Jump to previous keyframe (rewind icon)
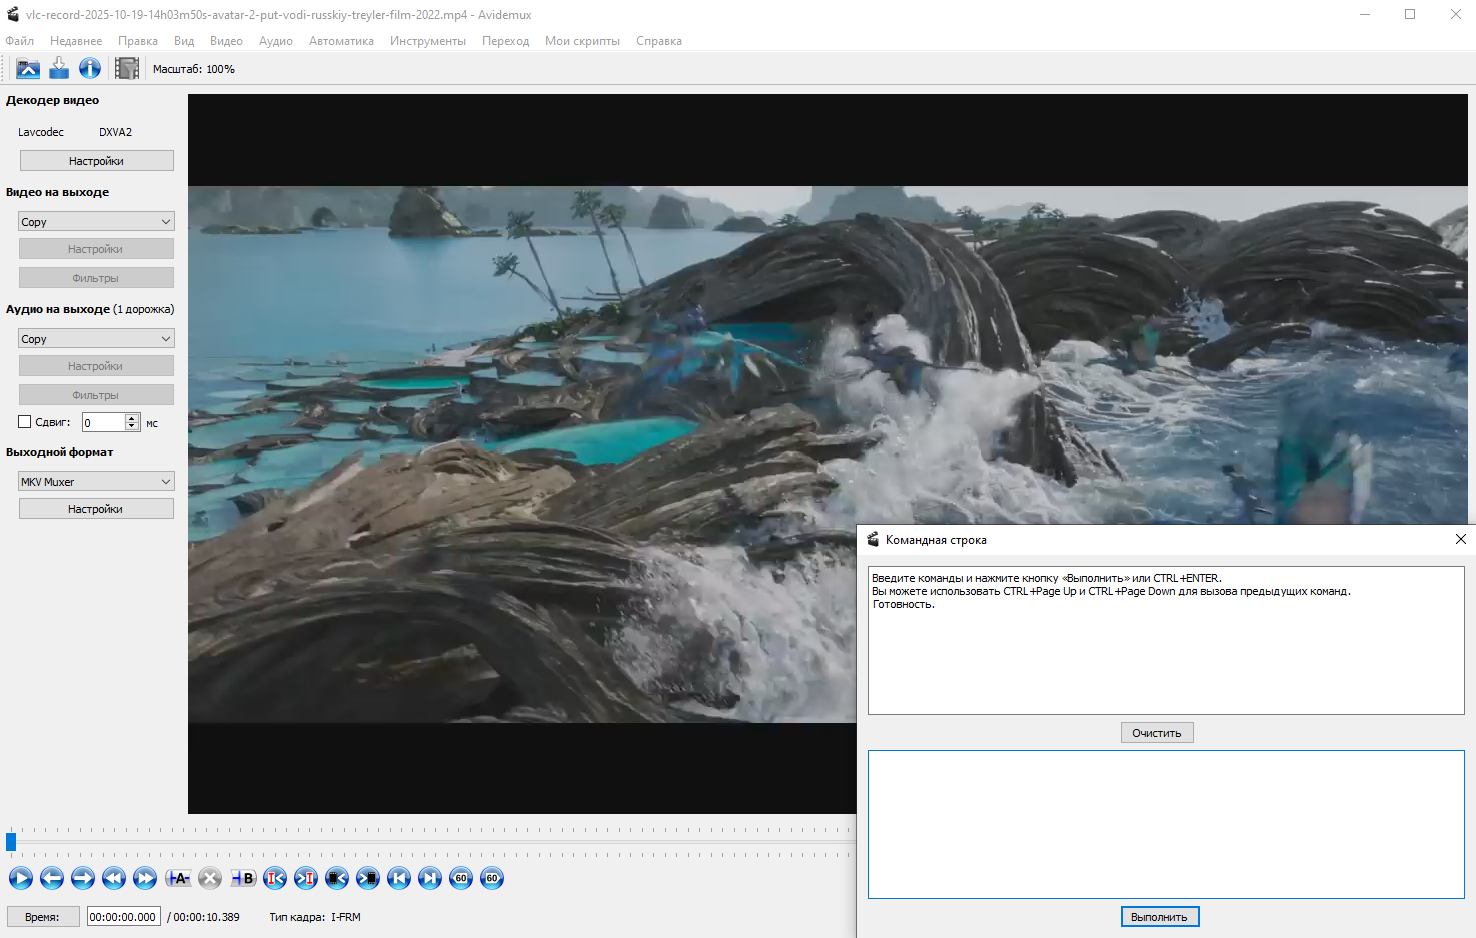 (114, 878)
